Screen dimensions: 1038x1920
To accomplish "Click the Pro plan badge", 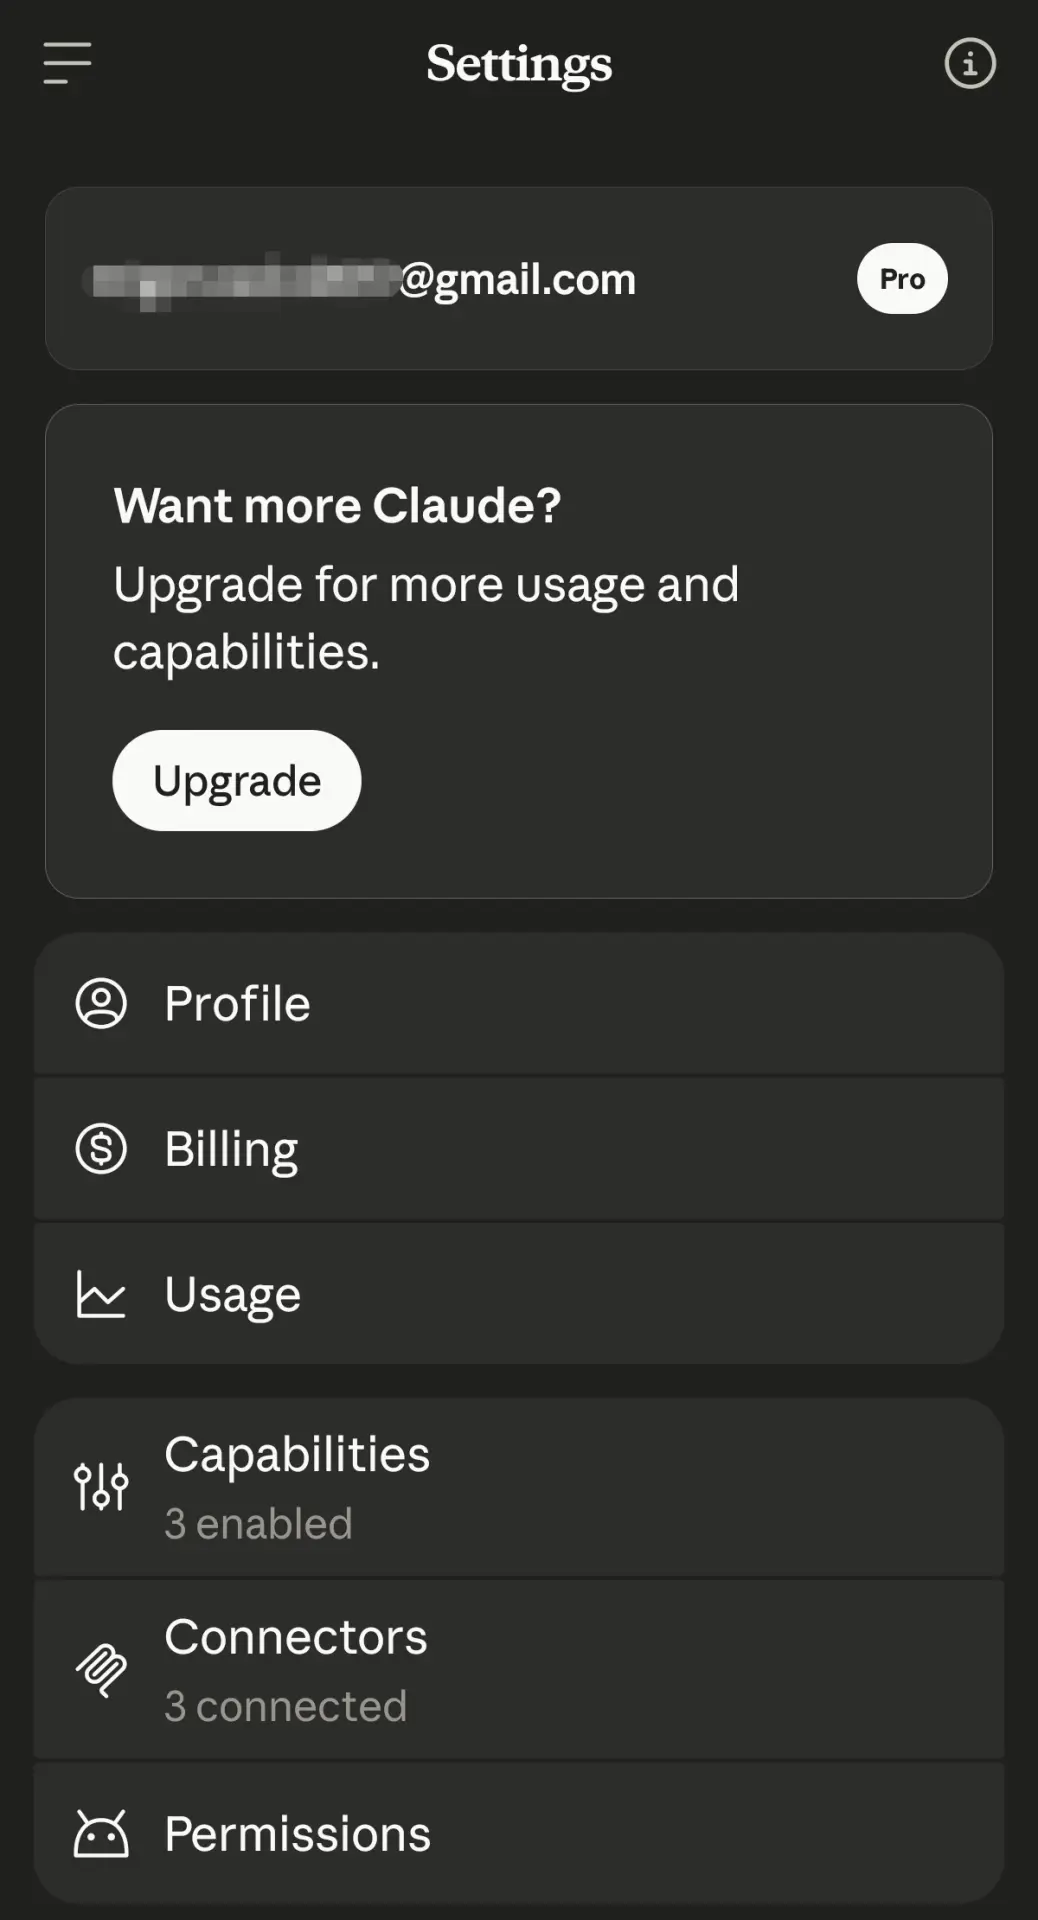I will pos(902,278).
